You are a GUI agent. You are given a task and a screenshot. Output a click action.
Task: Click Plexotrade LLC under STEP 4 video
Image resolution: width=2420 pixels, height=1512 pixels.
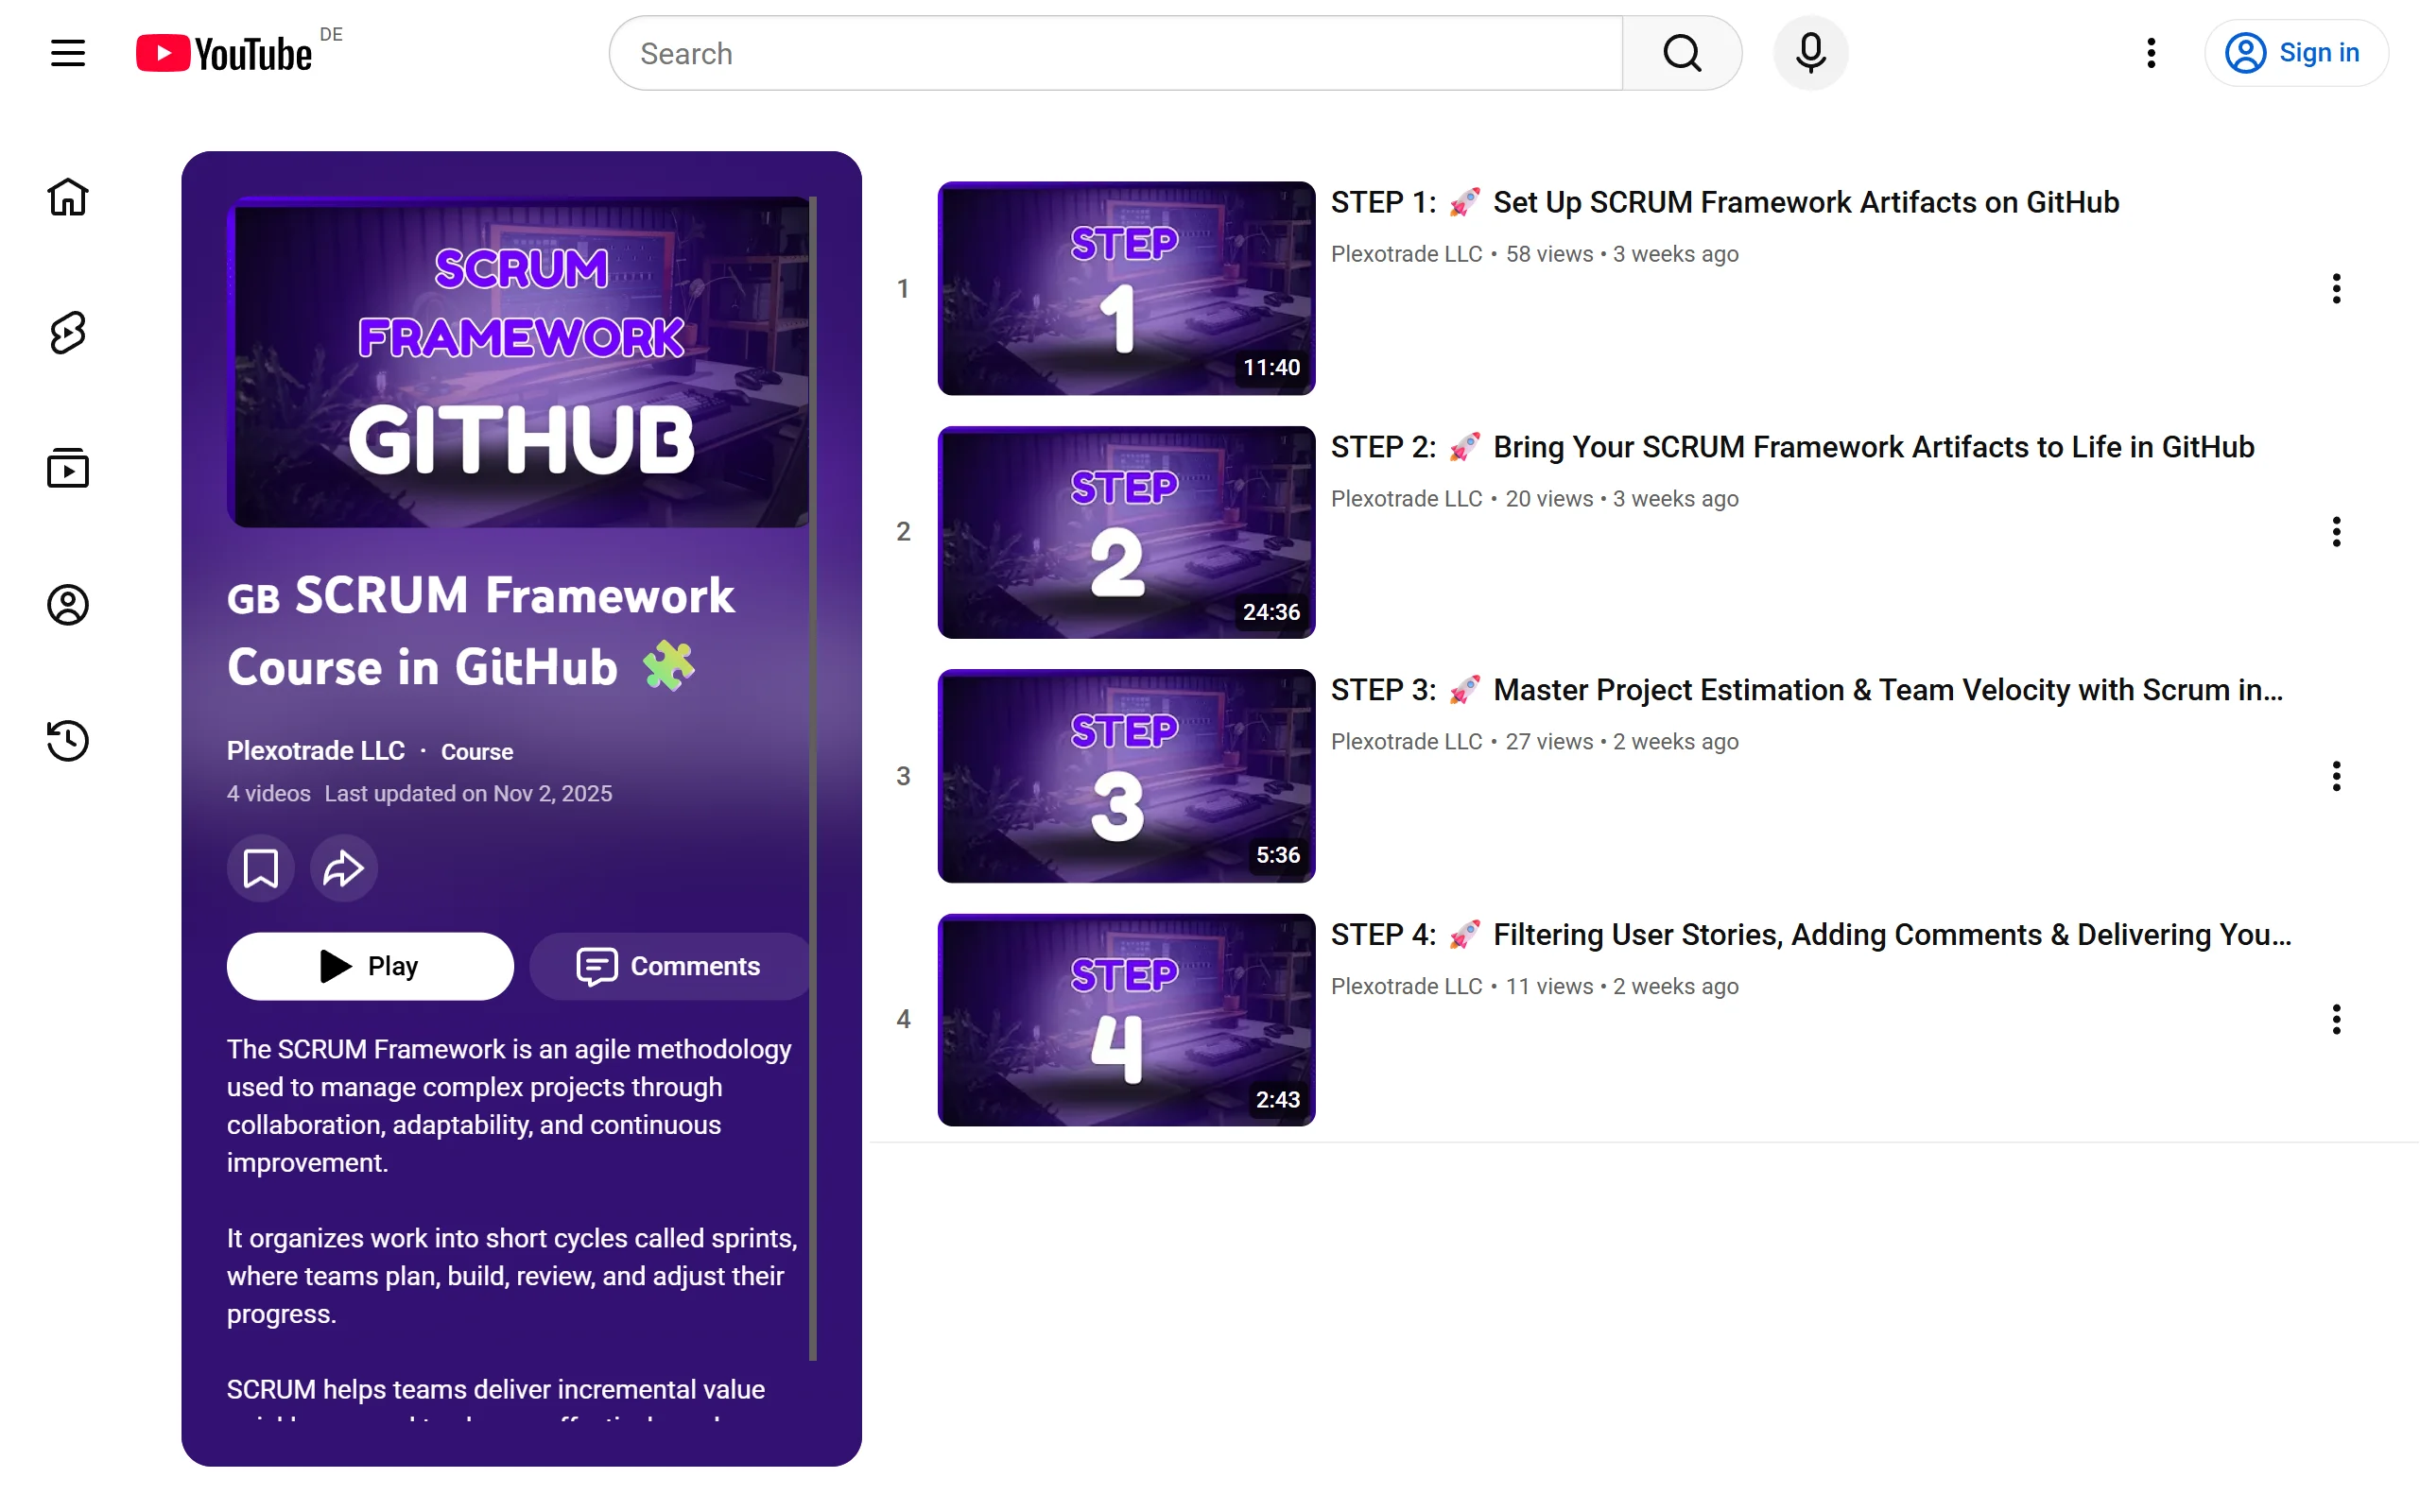(1406, 986)
